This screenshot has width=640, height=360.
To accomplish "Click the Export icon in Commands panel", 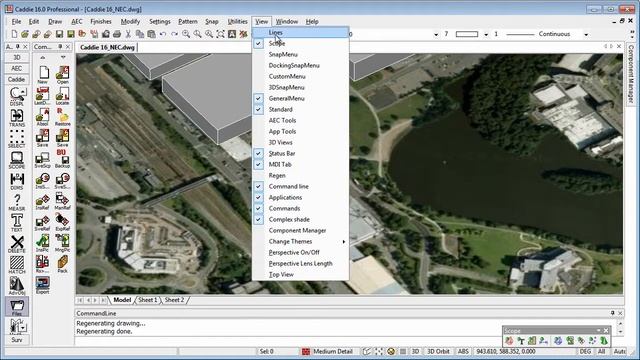I will click(x=42, y=285).
